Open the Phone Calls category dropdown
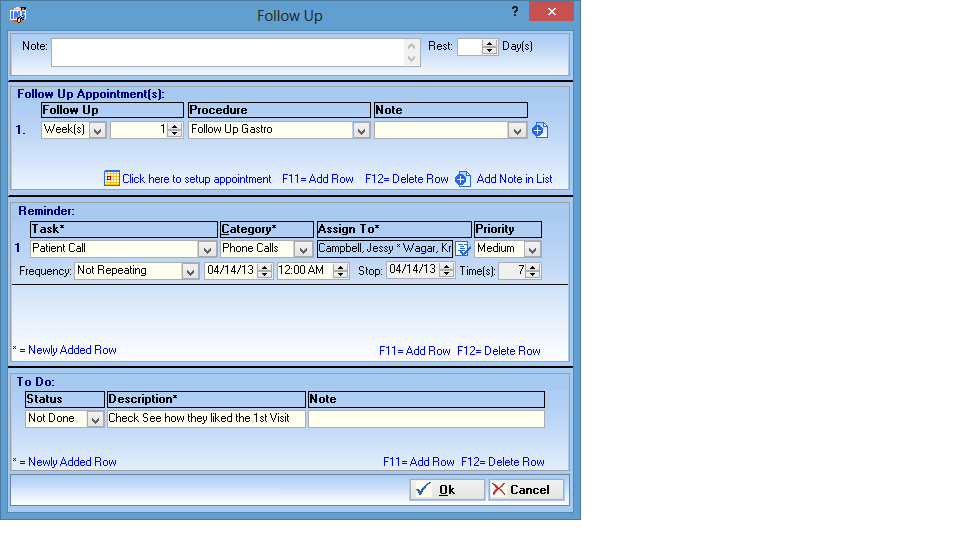Image resolution: width=976 pixels, height=536 pixels. [x=303, y=249]
